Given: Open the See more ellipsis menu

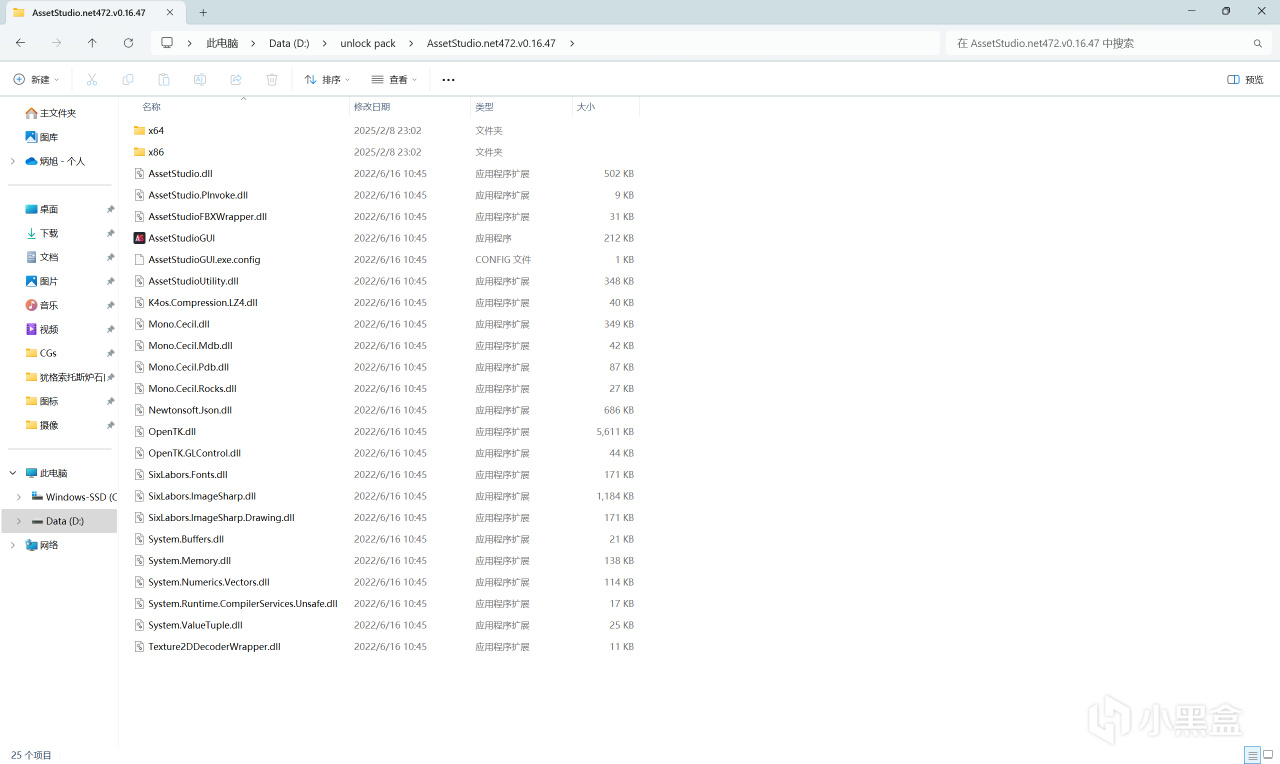Looking at the screenshot, I should pos(448,79).
